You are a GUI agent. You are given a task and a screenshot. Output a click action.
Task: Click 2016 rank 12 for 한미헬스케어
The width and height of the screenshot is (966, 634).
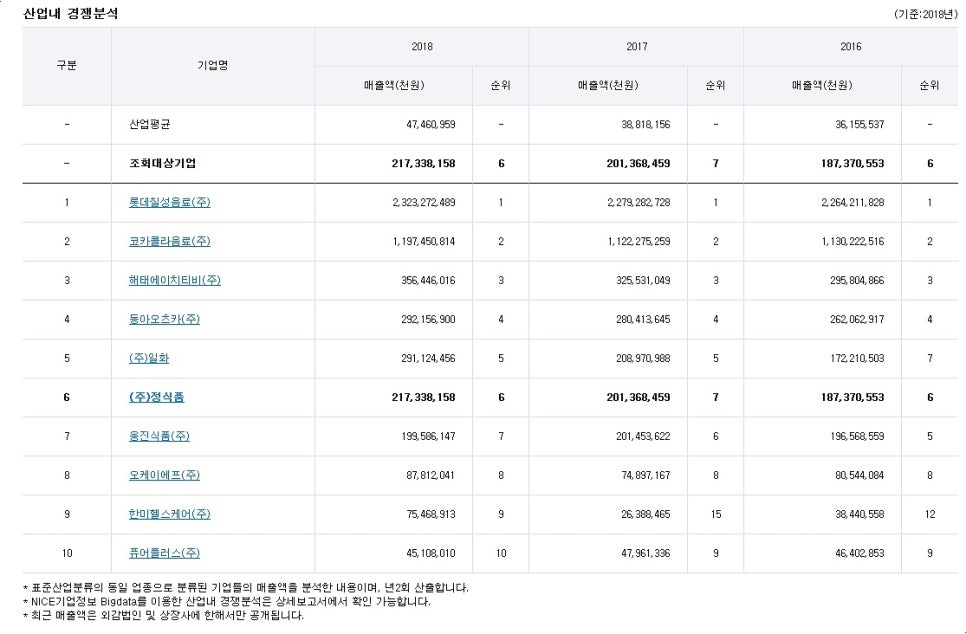pyautogui.click(x=930, y=514)
